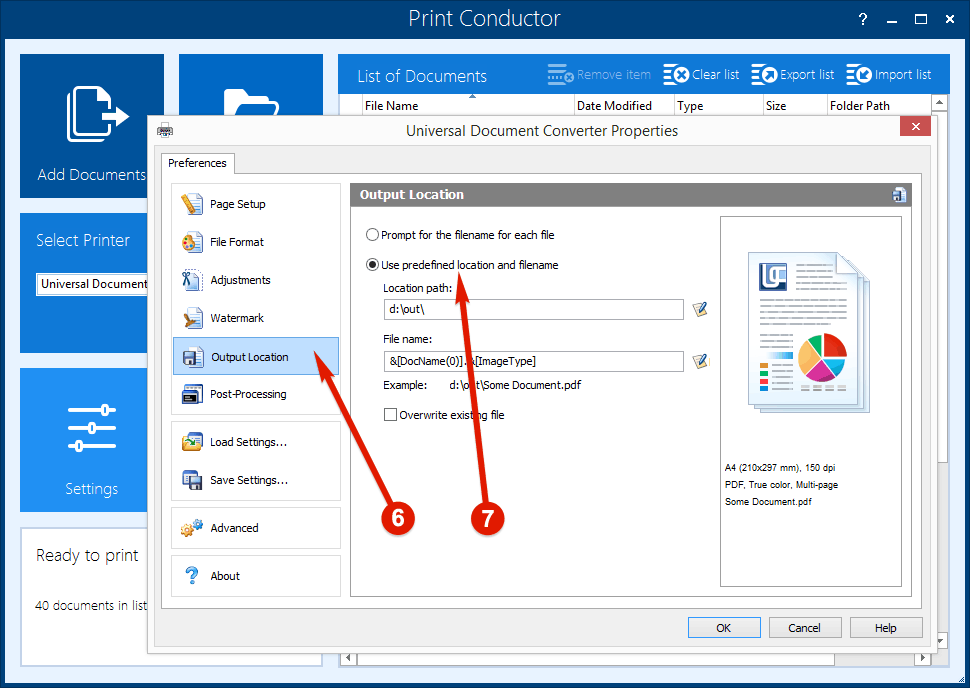Click save icon in Output Location header

899,195
